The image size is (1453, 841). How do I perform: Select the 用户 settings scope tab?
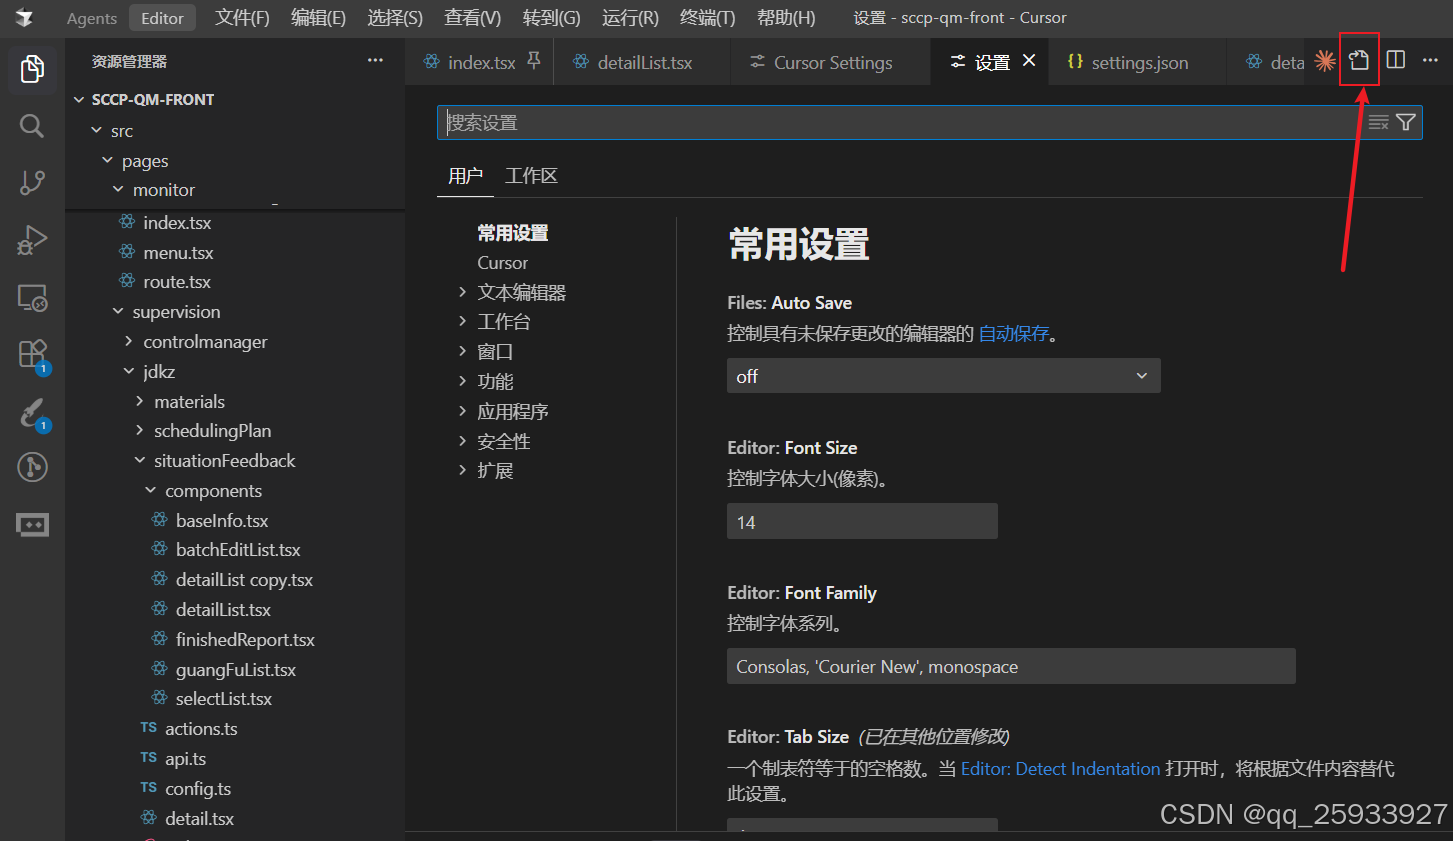pos(465,176)
